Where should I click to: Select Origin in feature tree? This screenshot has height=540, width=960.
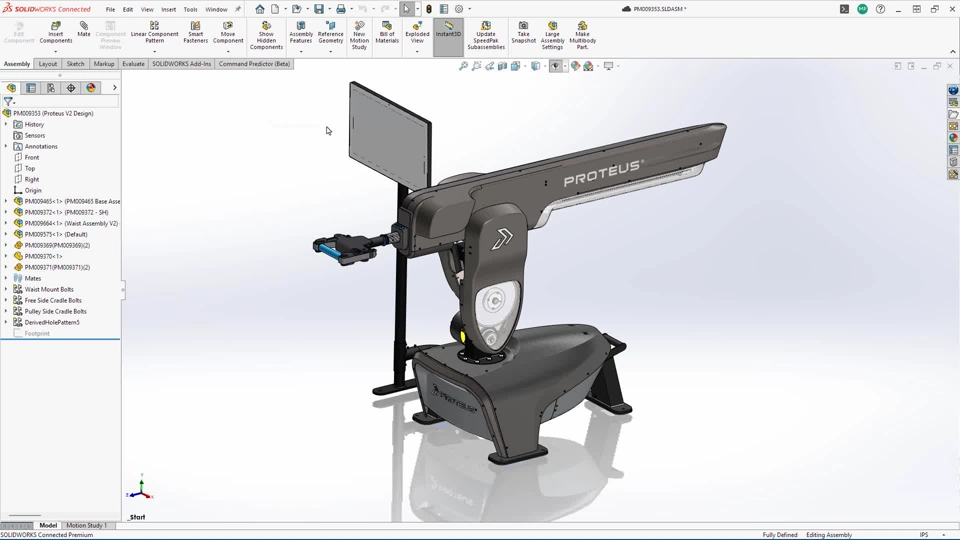[x=33, y=190]
